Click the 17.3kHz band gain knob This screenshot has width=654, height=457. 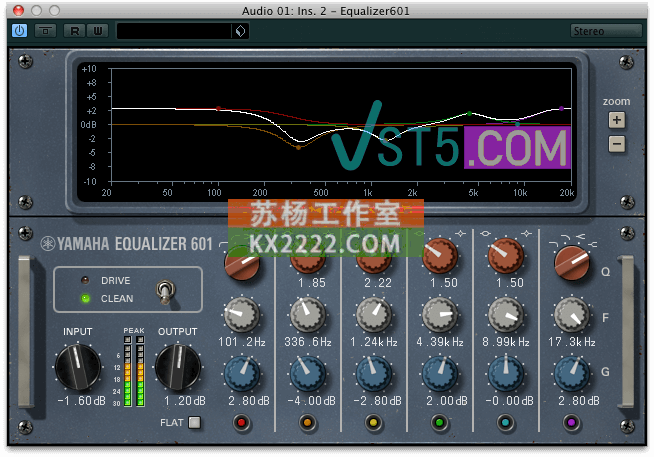point(571,374)
